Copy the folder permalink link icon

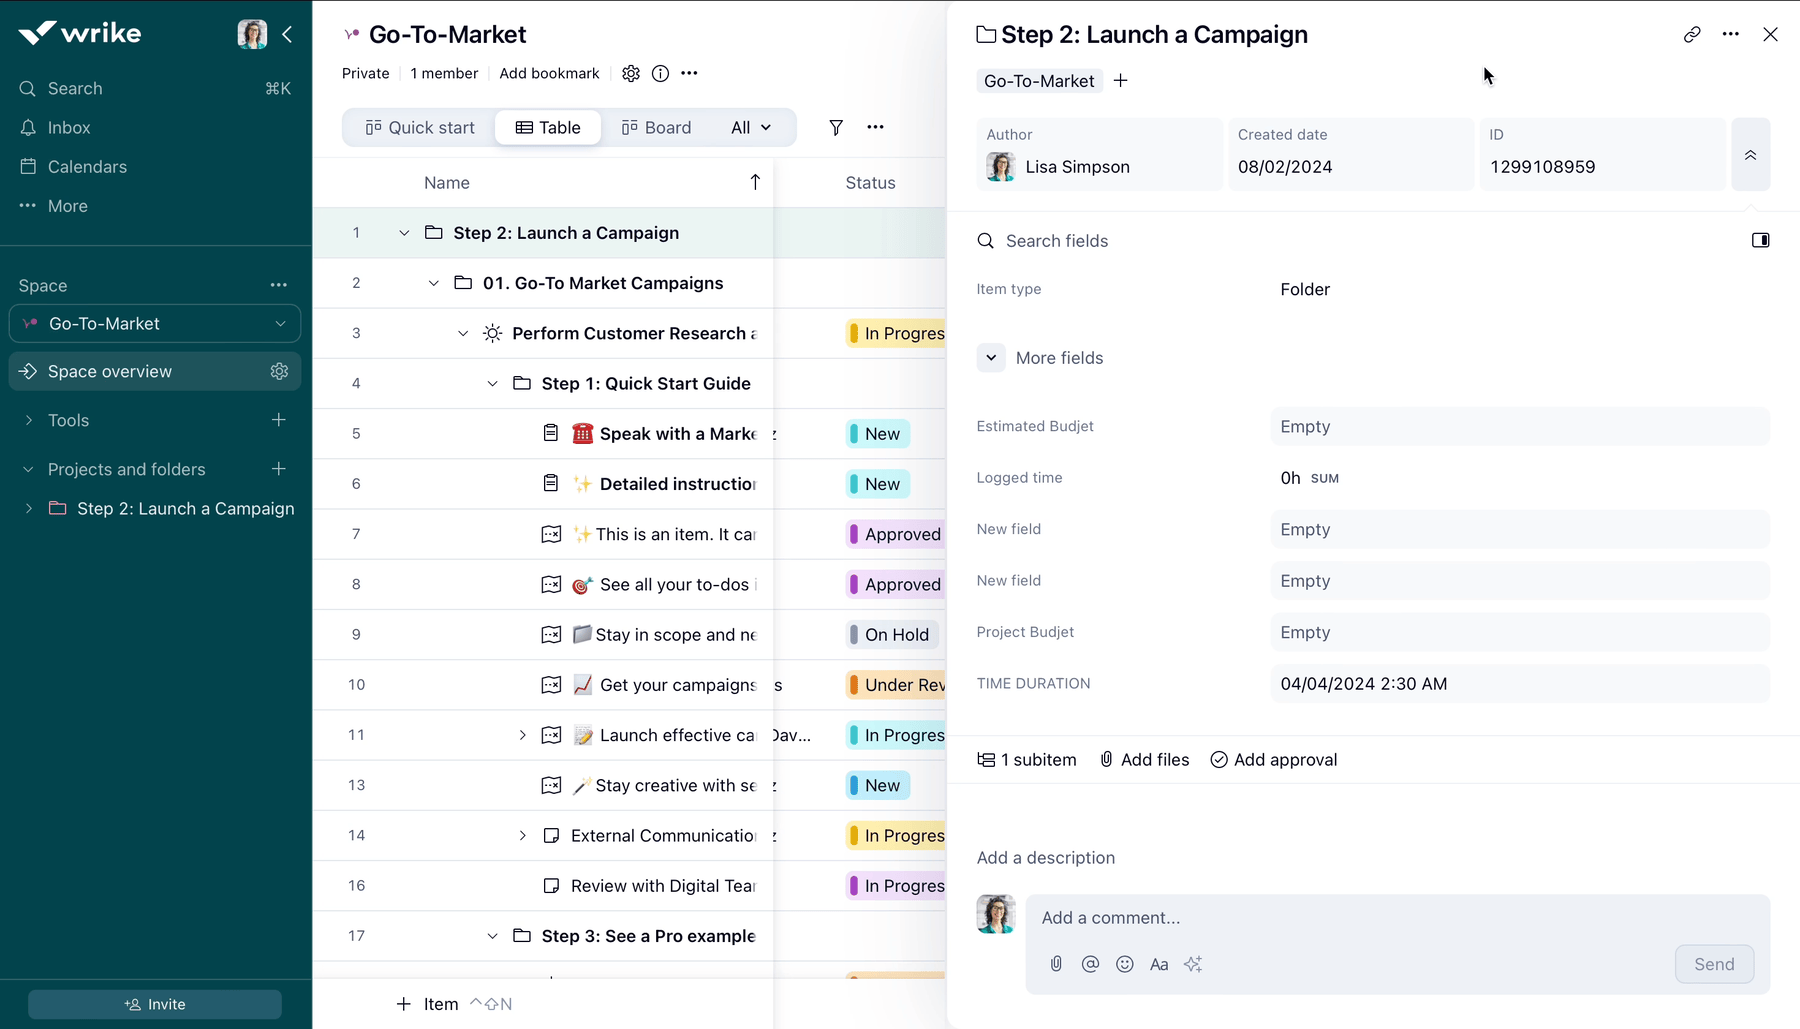[x=1692, y=34]
